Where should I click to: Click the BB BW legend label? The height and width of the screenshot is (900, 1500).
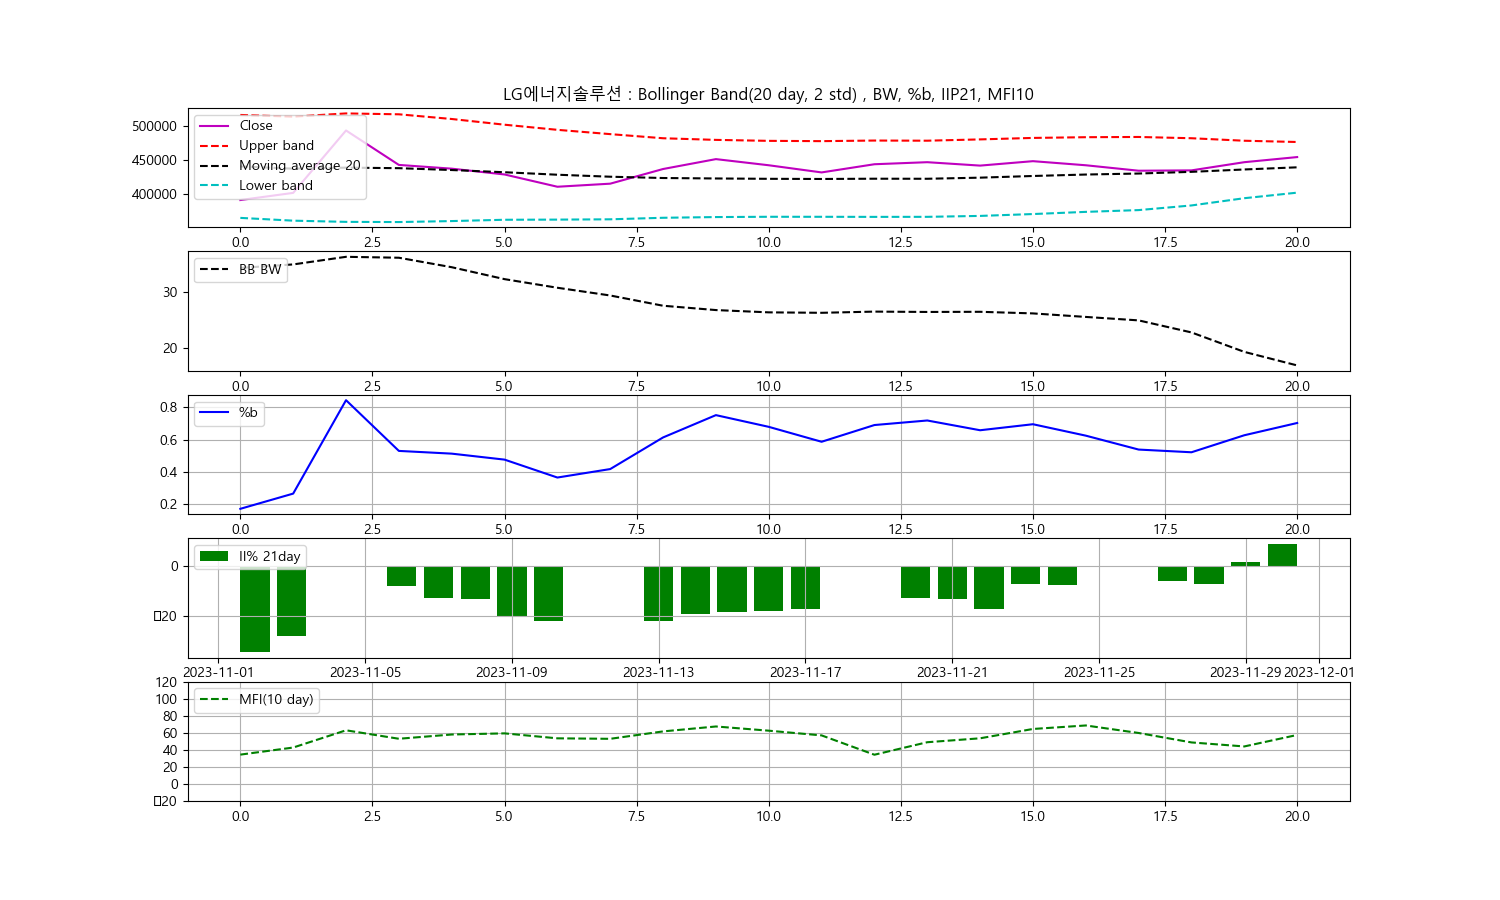pos(260,269)
